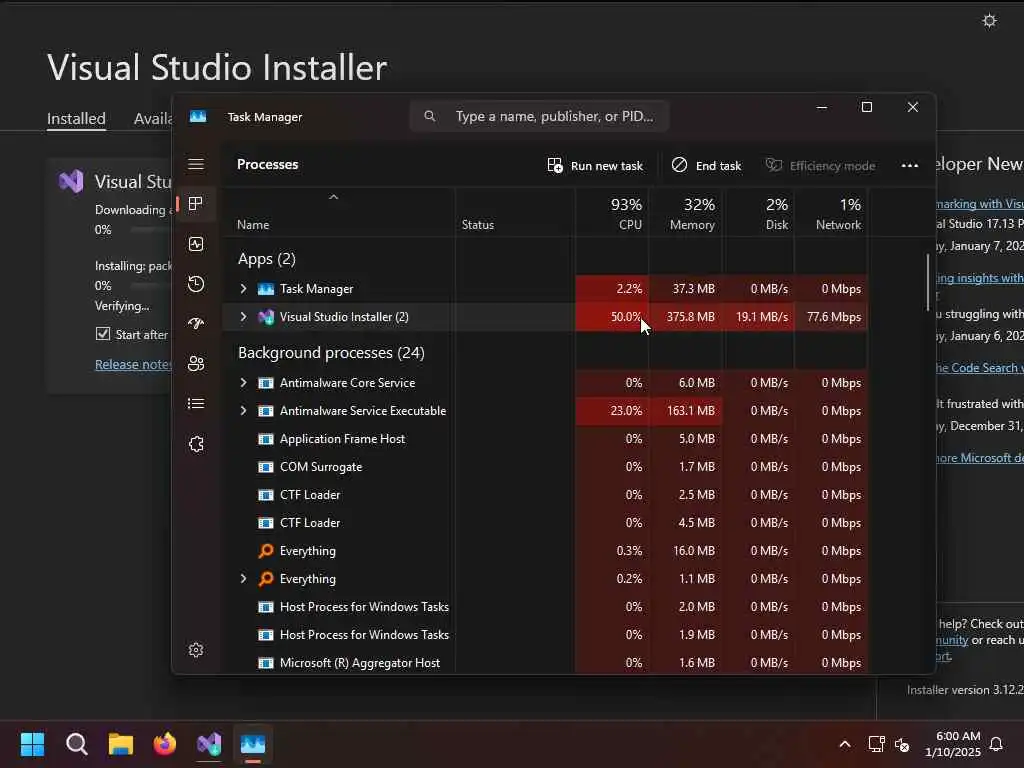This screenshot has height=768, width=1024.
Task: Show hidden system tray icons
Action: (844, 744)
